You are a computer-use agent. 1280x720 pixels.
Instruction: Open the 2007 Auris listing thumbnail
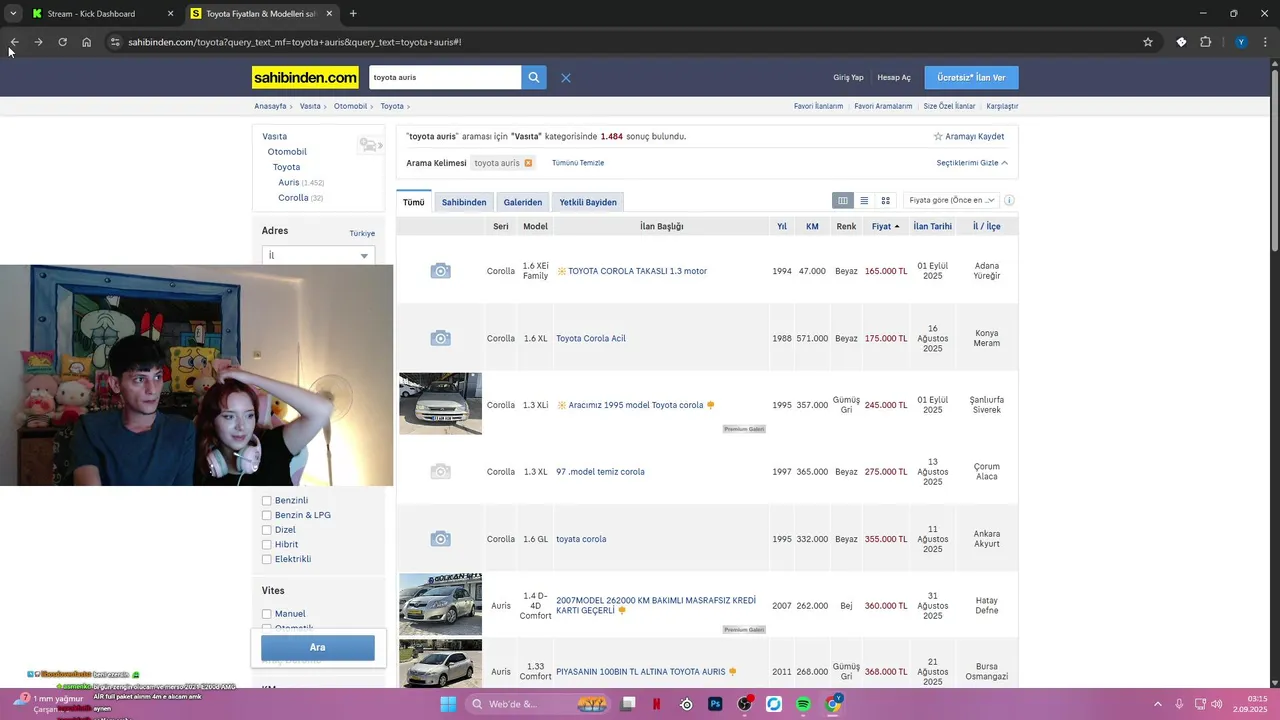tap(440, 605)
